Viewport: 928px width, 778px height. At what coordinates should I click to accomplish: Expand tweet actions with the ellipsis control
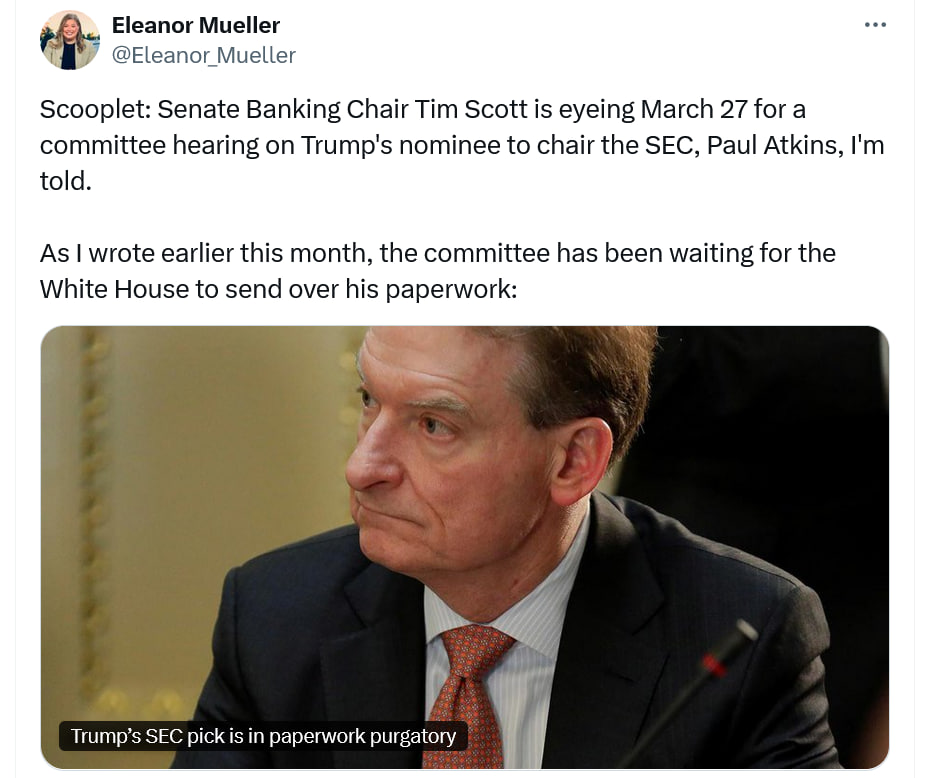pos(875,24)
